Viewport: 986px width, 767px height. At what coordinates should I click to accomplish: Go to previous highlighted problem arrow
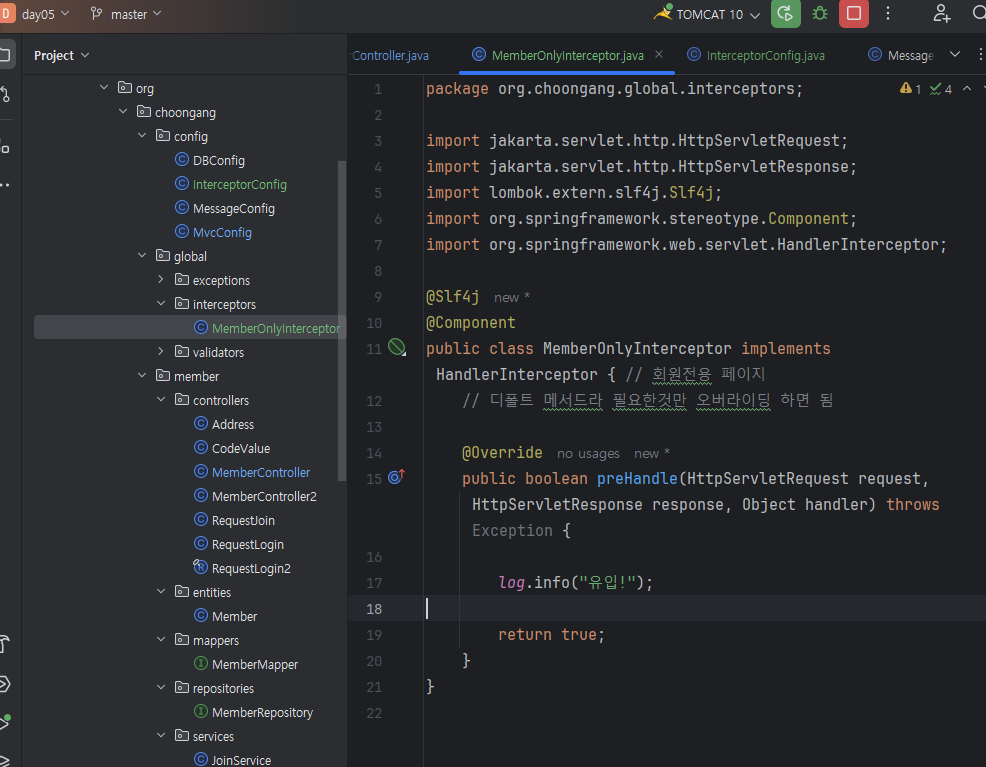(967, 89)
